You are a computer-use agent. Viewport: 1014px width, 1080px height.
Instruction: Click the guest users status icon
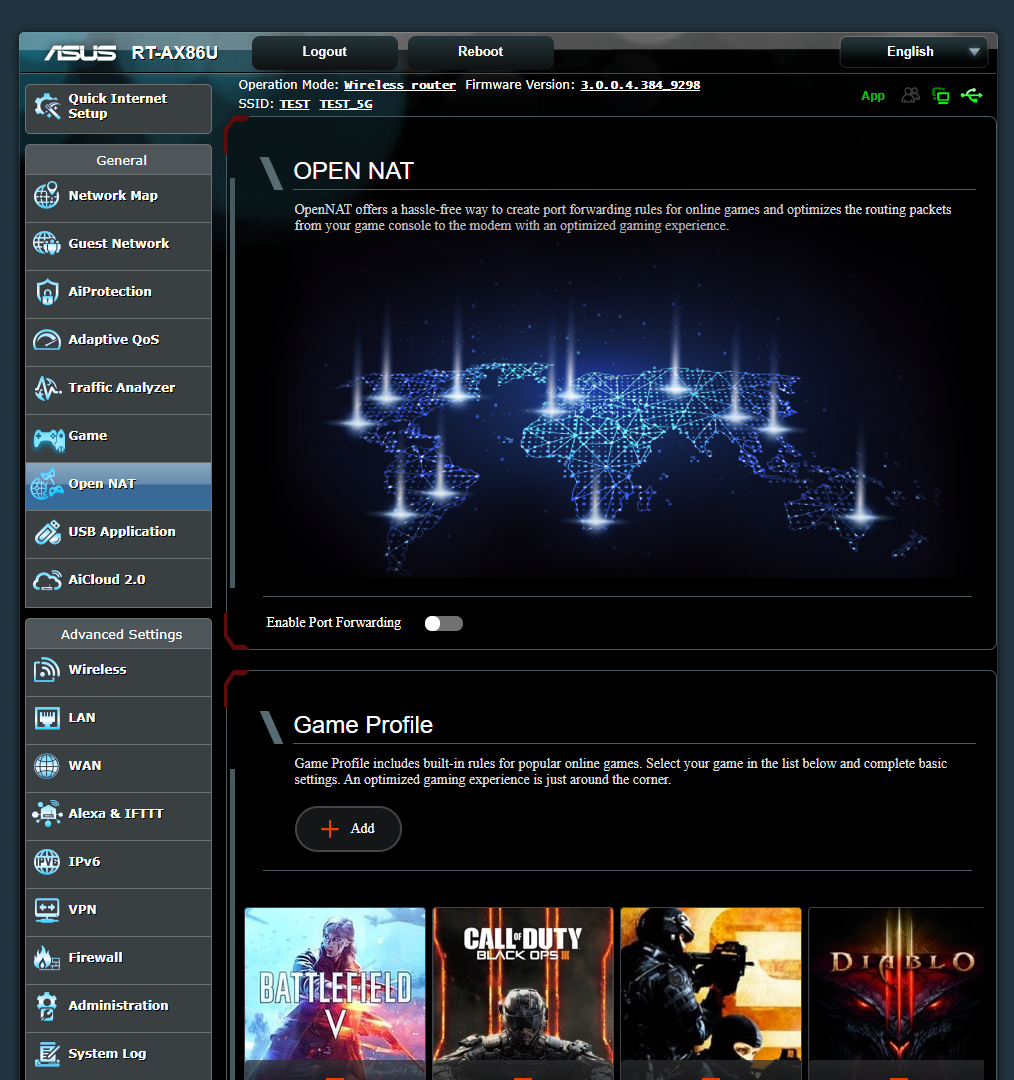click(911, 95)
